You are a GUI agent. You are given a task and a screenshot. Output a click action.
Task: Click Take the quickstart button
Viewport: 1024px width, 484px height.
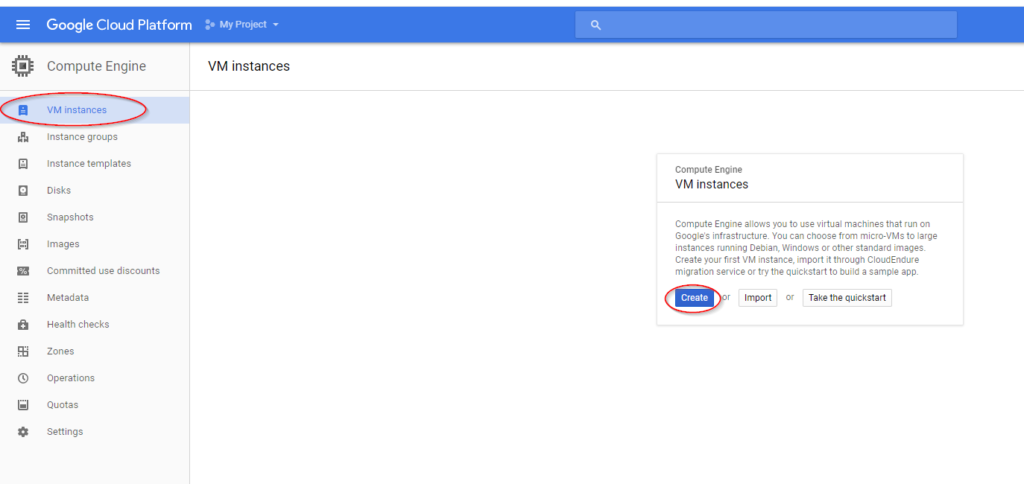click(x=847, y=298)
